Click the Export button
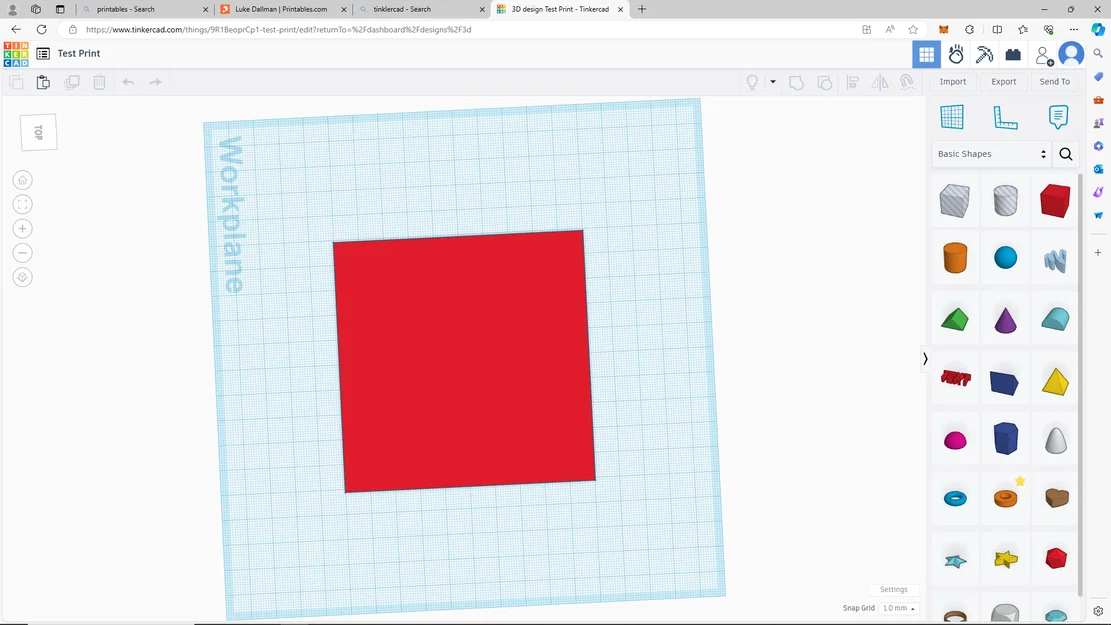This screenshot has height=625, width=1111. [x=1003, y=81]
